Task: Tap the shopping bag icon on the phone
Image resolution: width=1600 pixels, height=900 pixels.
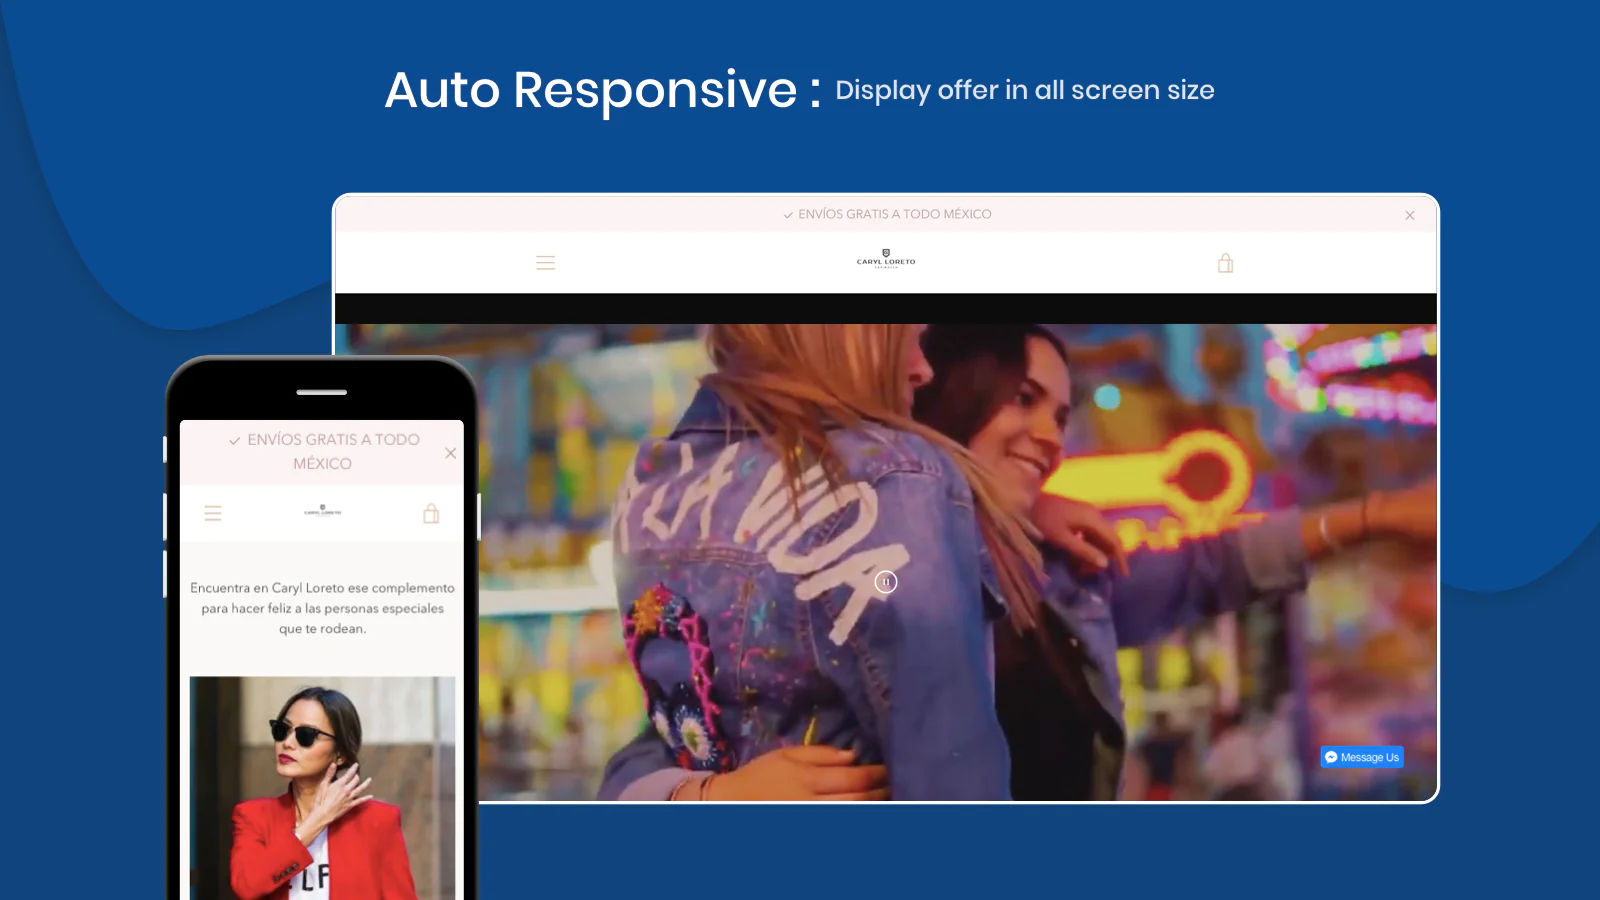Action: coord(431,514)
